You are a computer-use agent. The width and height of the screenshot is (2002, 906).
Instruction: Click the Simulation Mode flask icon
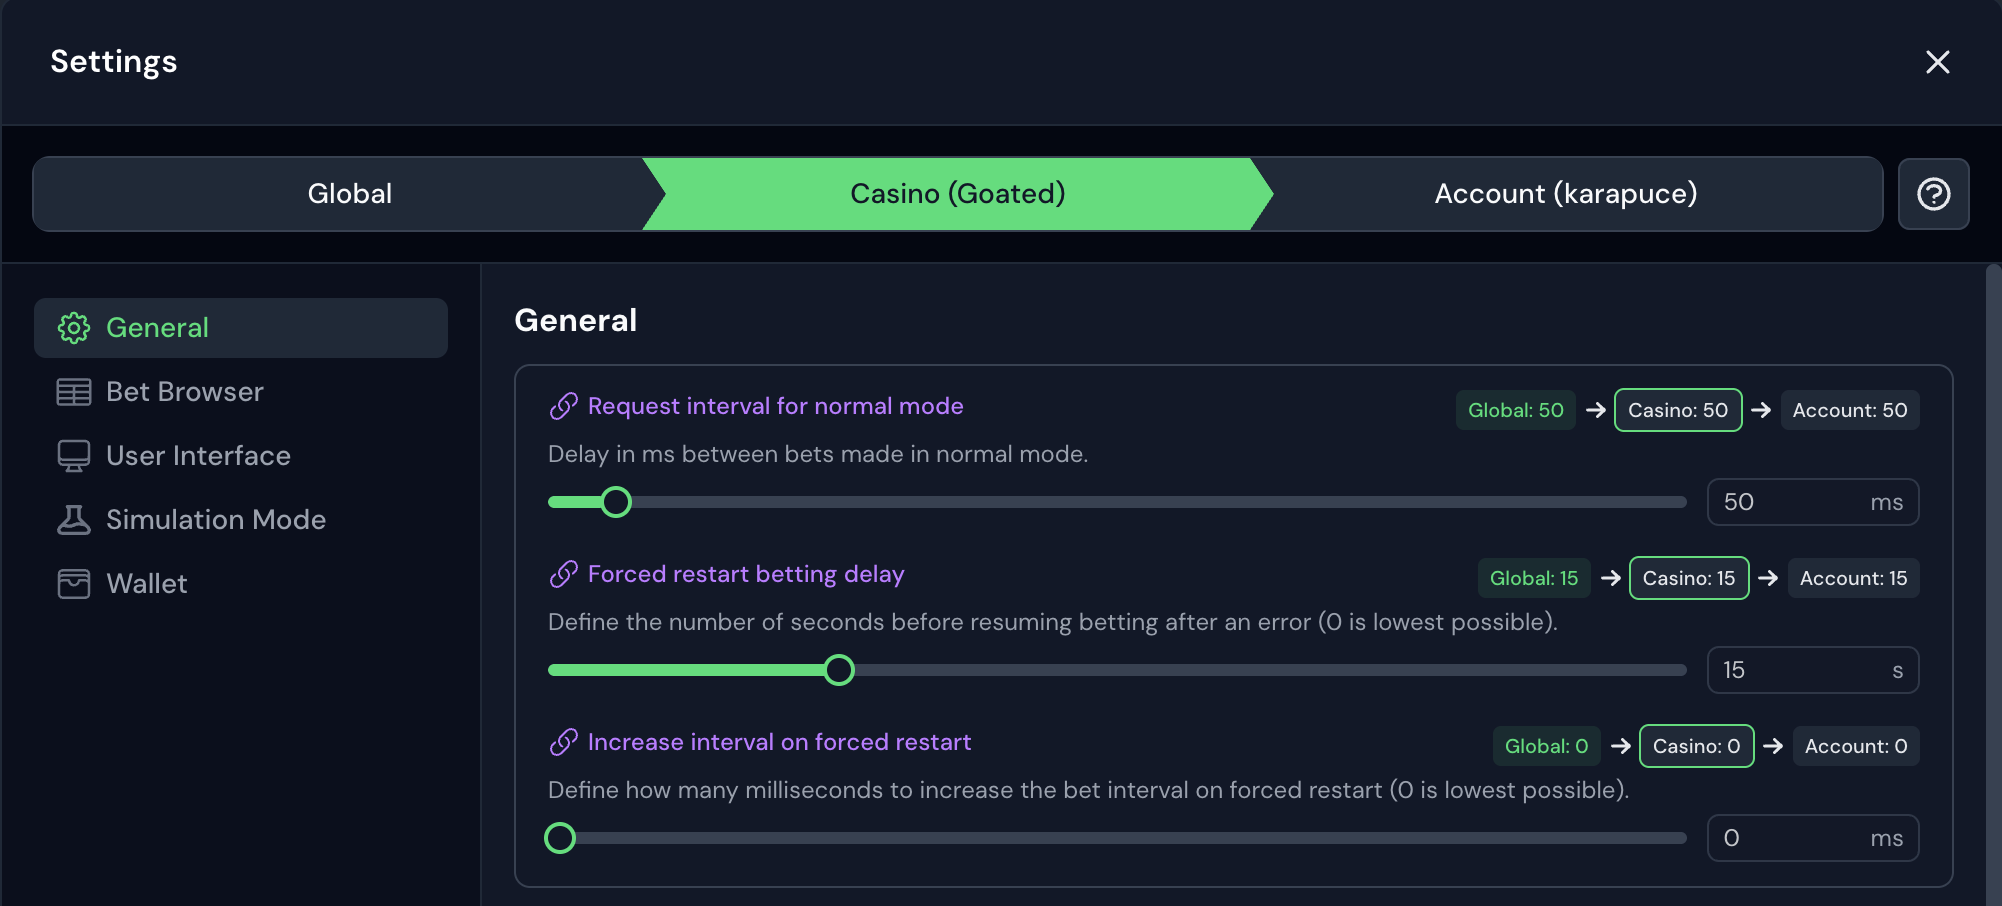(74, 520)
